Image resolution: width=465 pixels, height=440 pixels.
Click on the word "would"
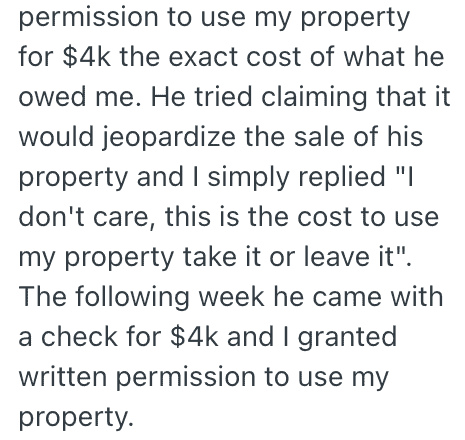click(56, 137)
